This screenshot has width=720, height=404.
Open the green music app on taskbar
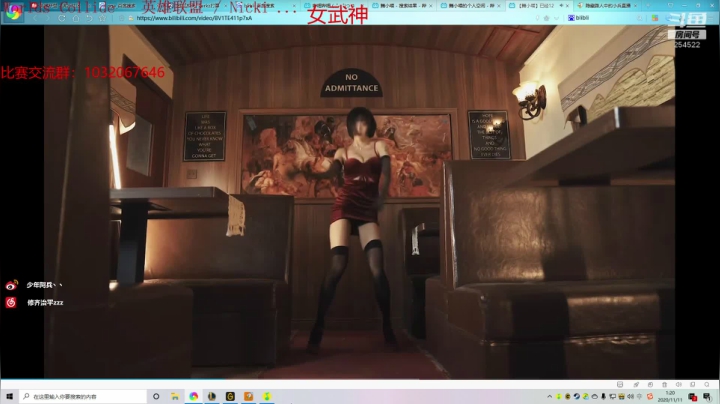point(267,396)
